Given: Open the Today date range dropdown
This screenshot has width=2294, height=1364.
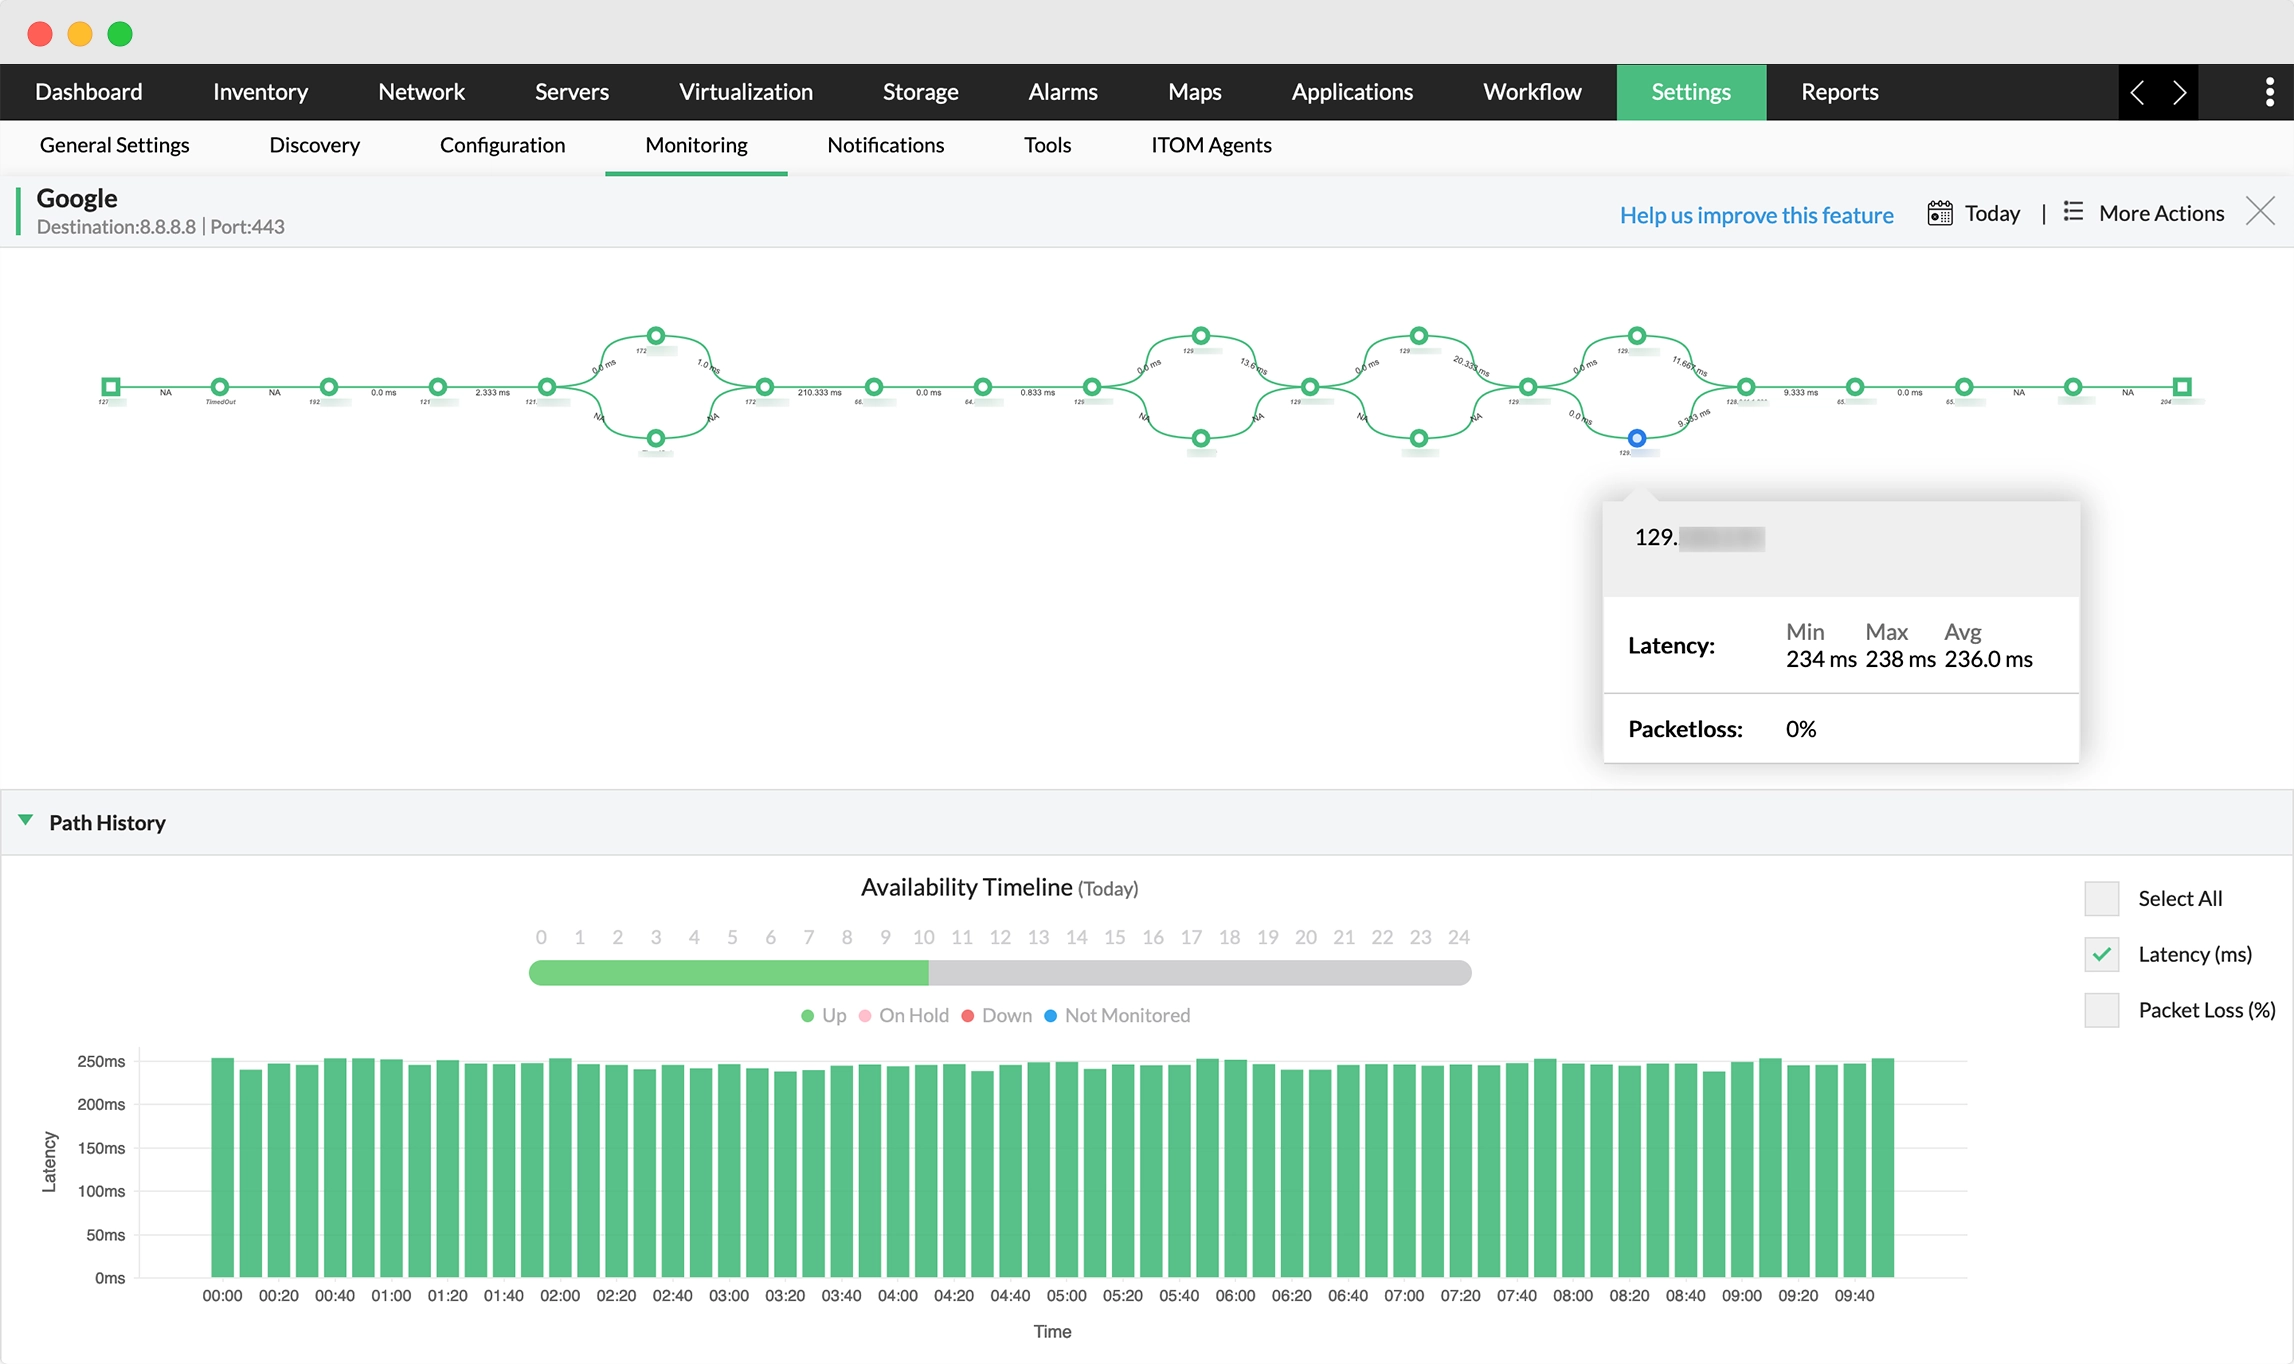Looking at the screenshot, I should coord(1991,213).
